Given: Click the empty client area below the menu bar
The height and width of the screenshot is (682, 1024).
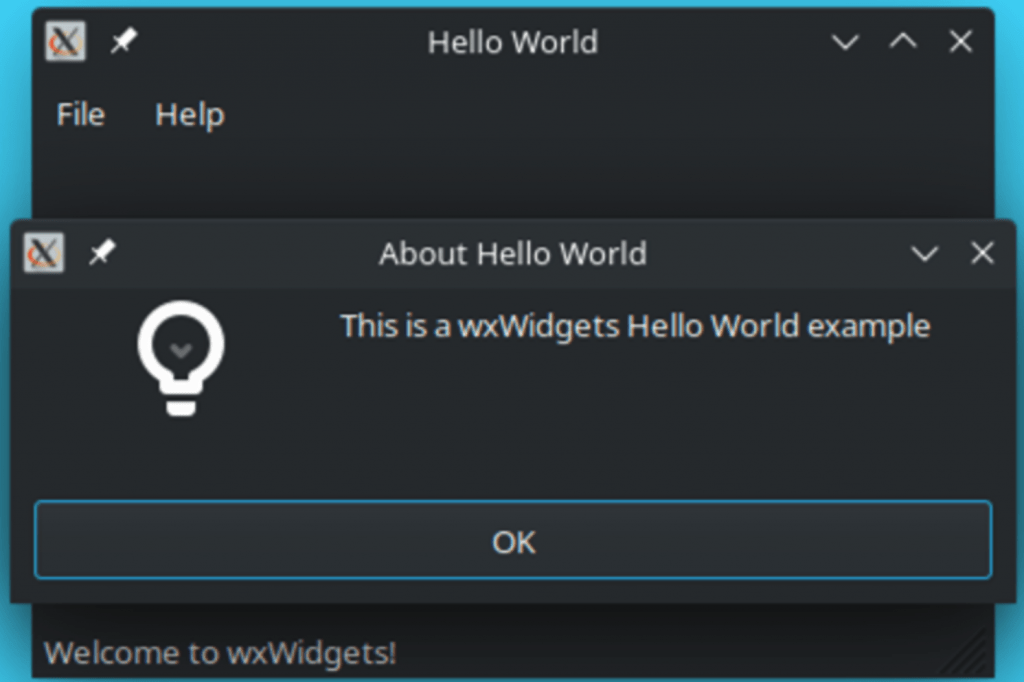Looking at the screenshot, I should [x=513, y=180].
